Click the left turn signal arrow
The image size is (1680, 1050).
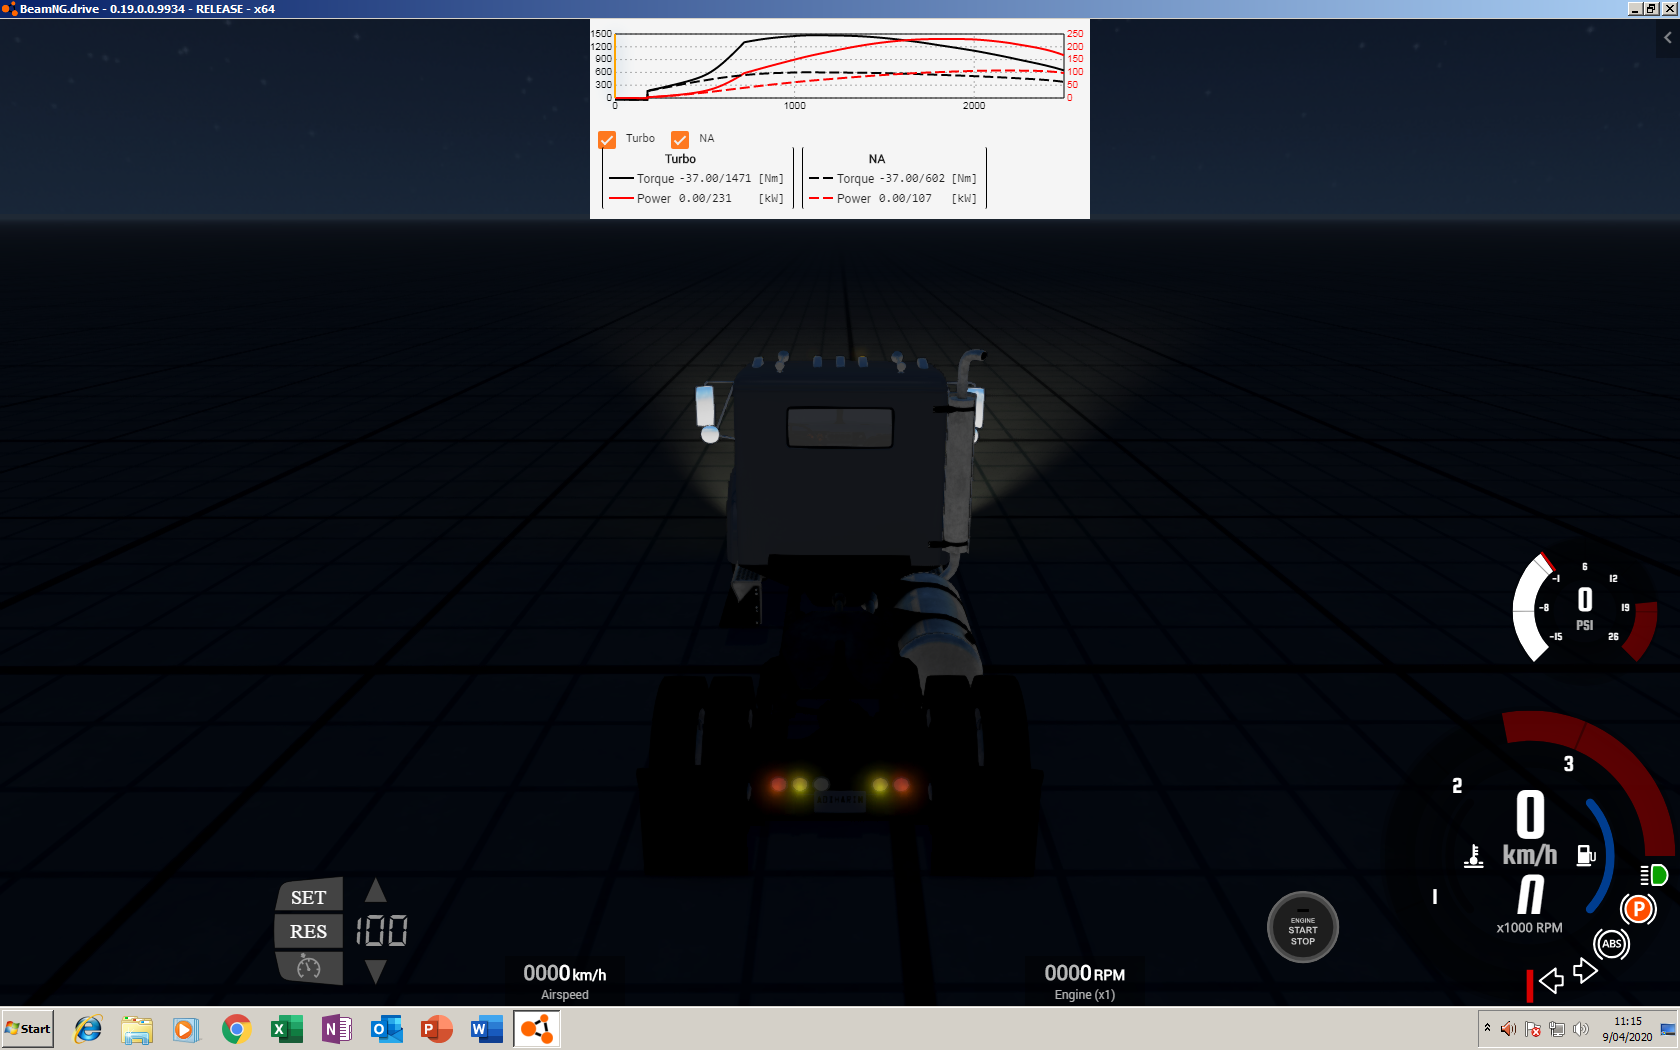[x=1551, y=981]
